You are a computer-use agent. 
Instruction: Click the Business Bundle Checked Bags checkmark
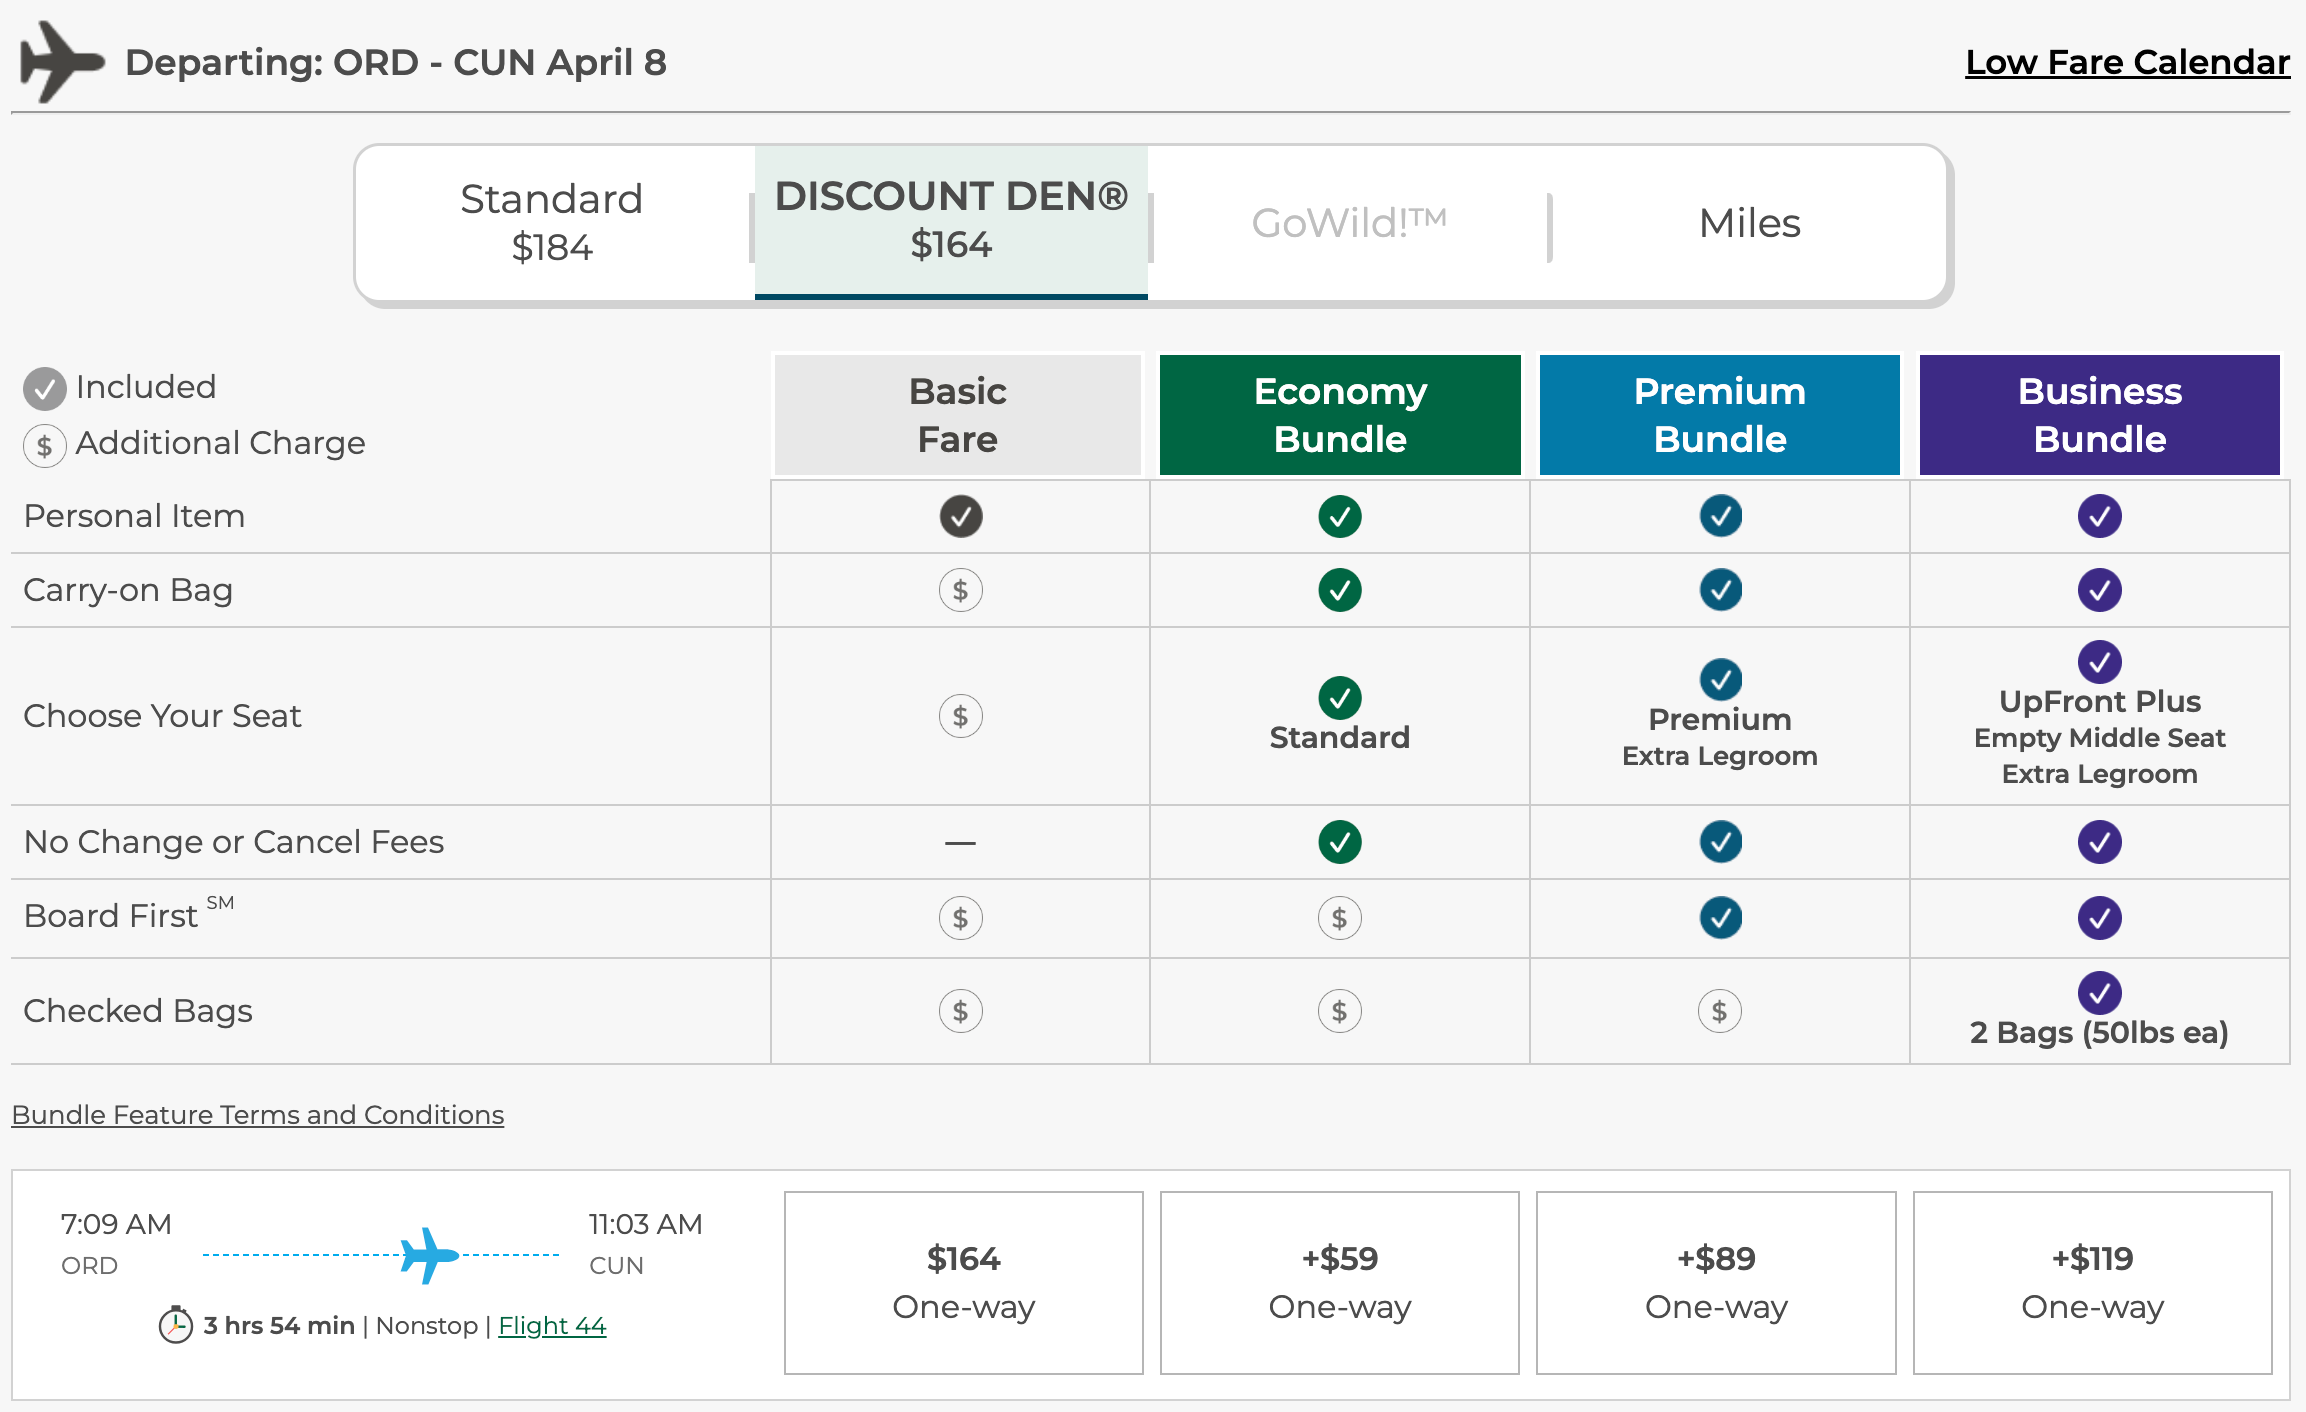point(2099,992)
